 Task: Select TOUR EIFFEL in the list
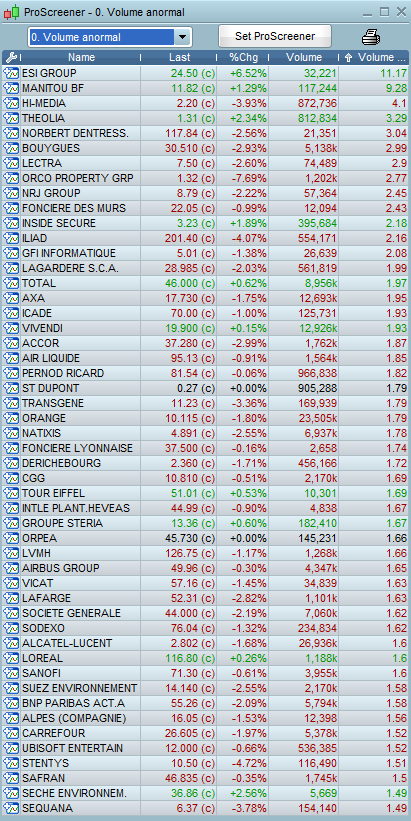[53, 494]
